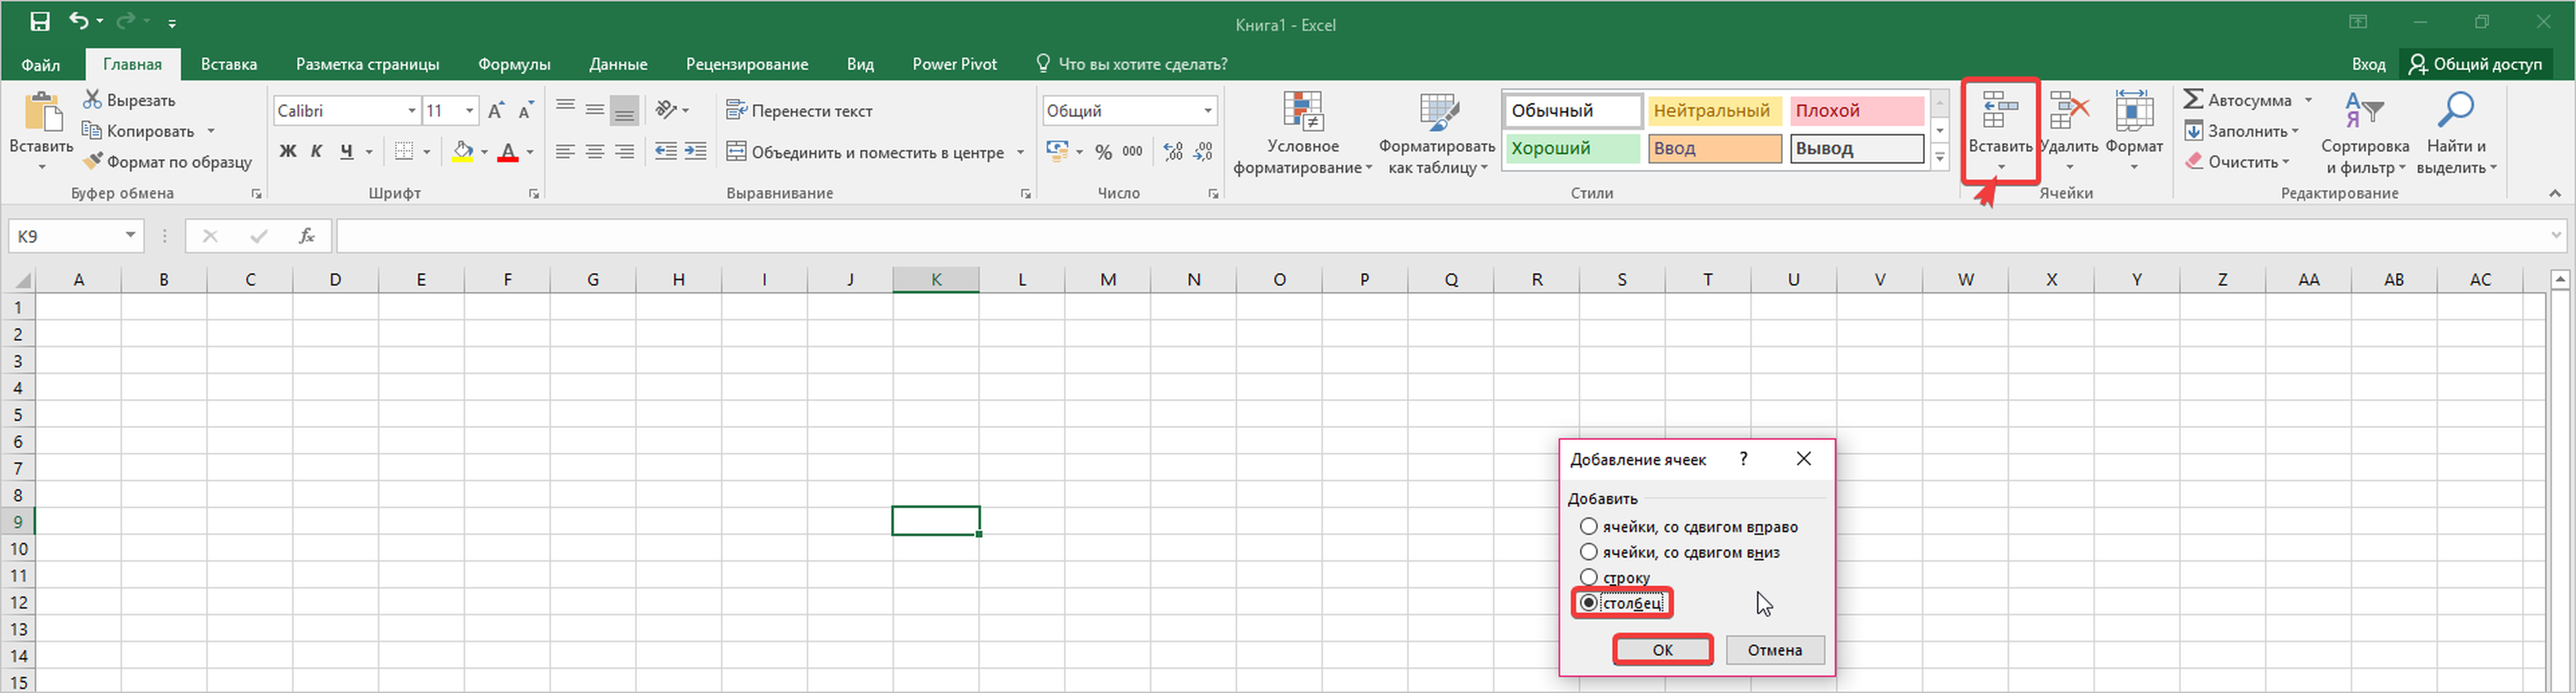Open the Data ribbon tab

click(618, 64)
